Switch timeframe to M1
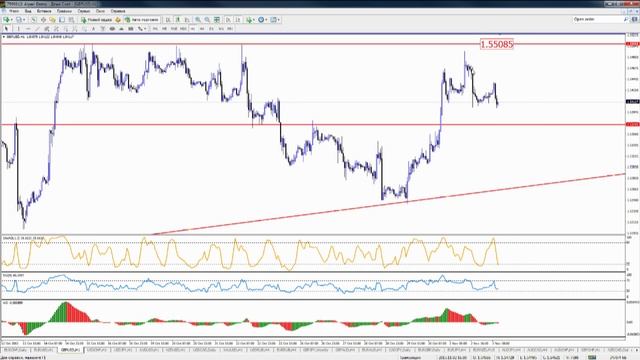Screen dimensions: 640x360 tap(155, 29)
